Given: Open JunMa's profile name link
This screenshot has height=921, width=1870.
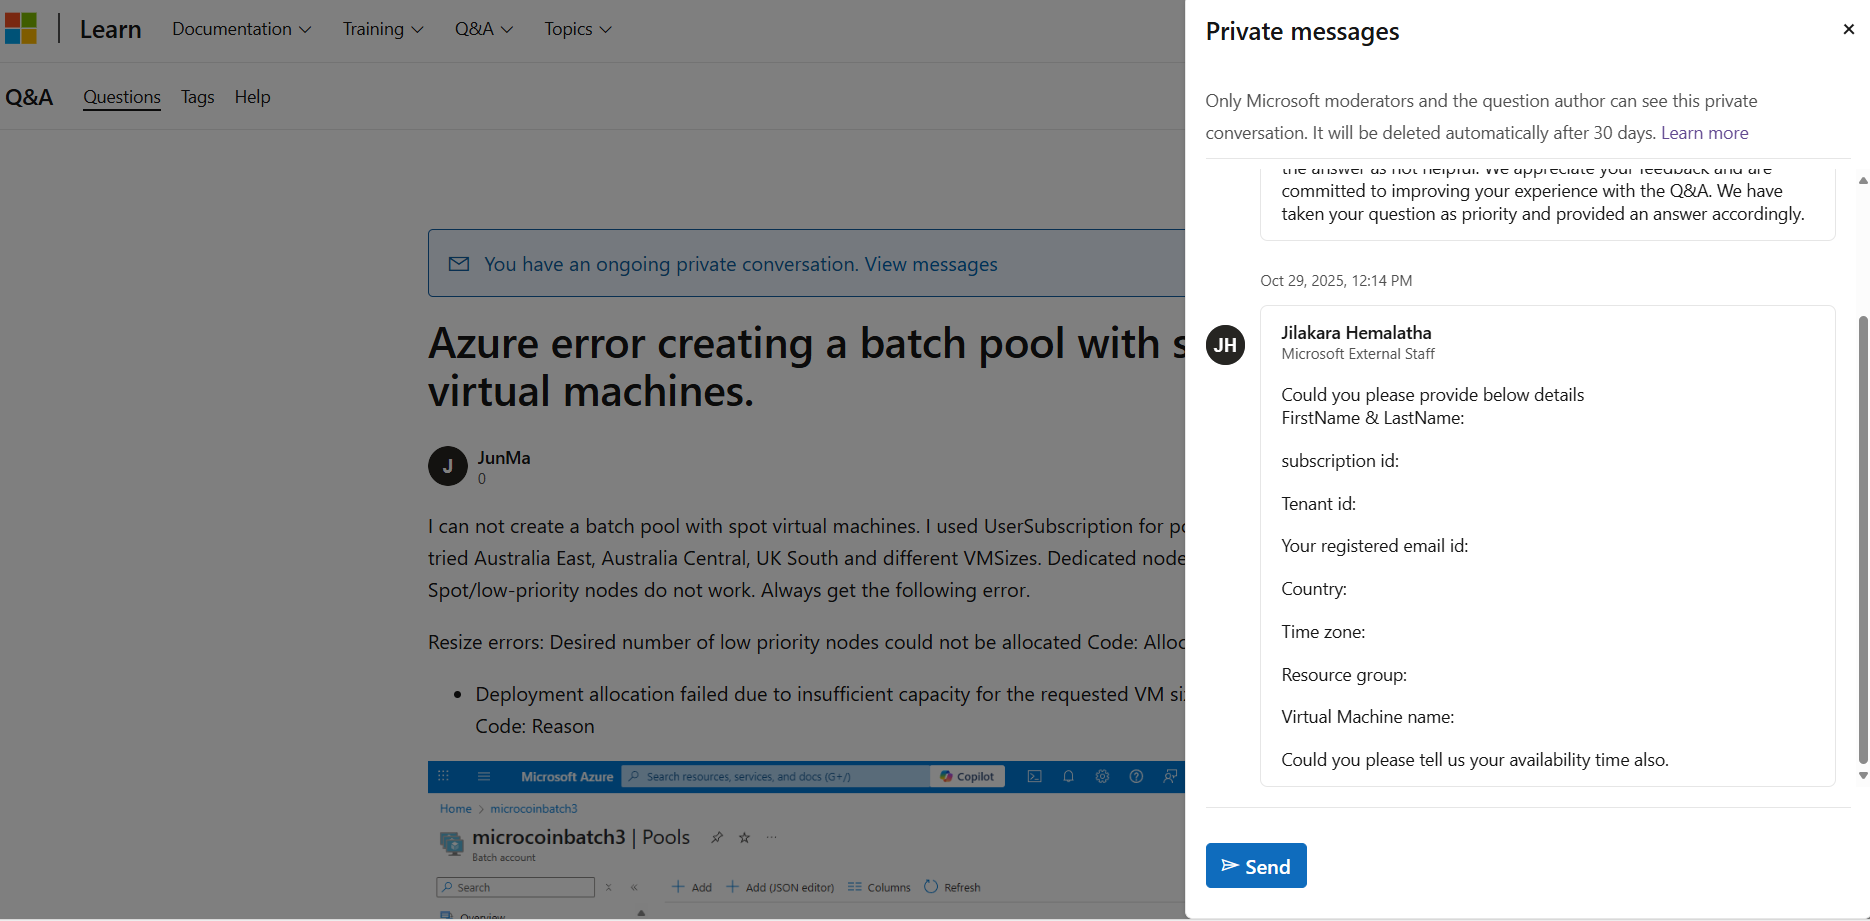Looking at the screenshot, I should tap(504, 458).
